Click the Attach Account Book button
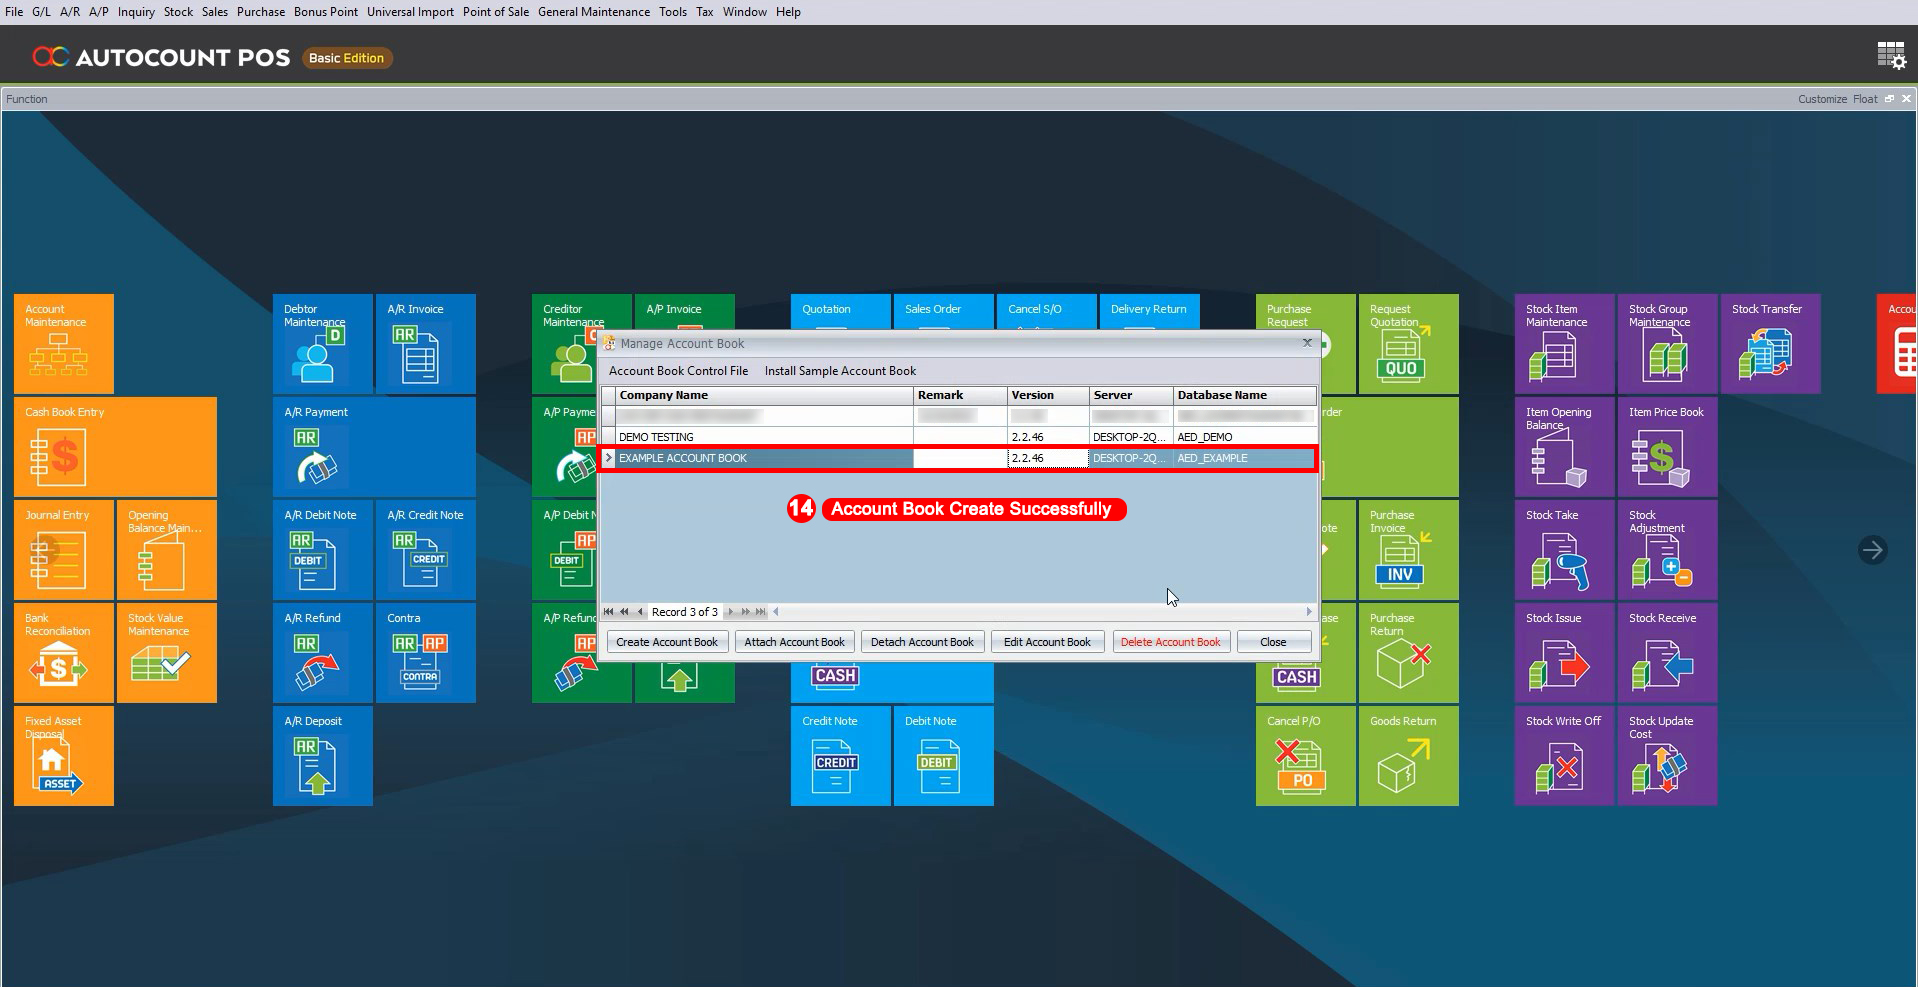1918x987 pixels. pyautogui.click(x=795, y=642)
